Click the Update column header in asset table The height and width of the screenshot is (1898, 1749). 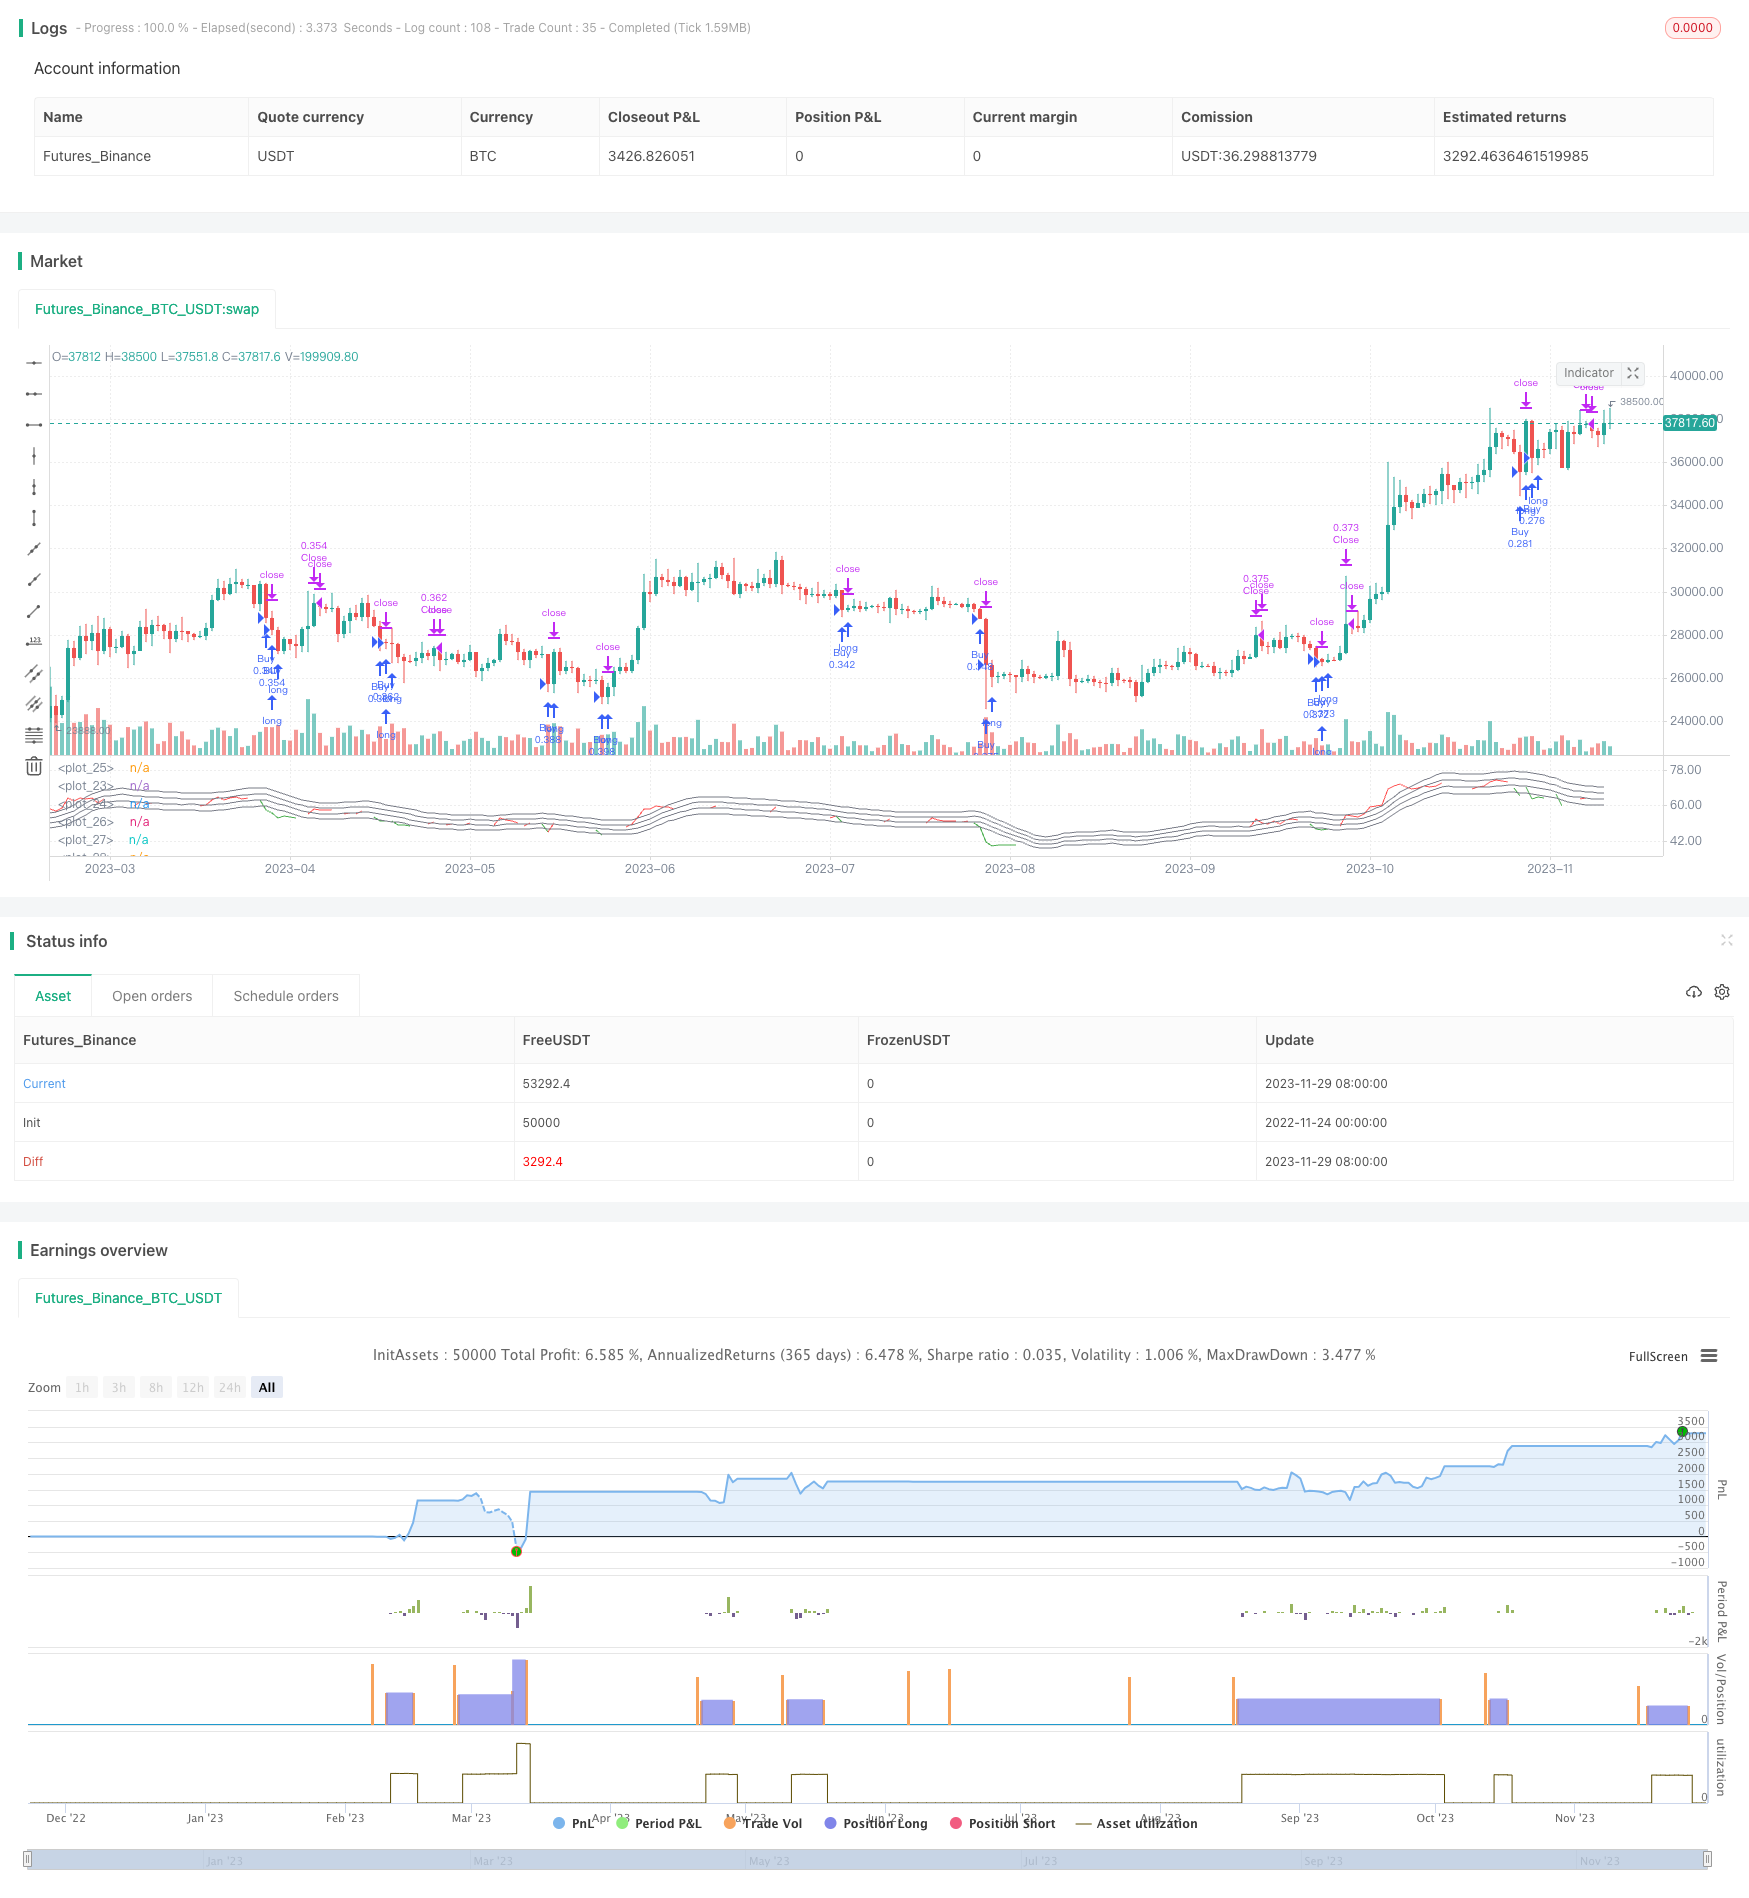pos(1289,1040)
